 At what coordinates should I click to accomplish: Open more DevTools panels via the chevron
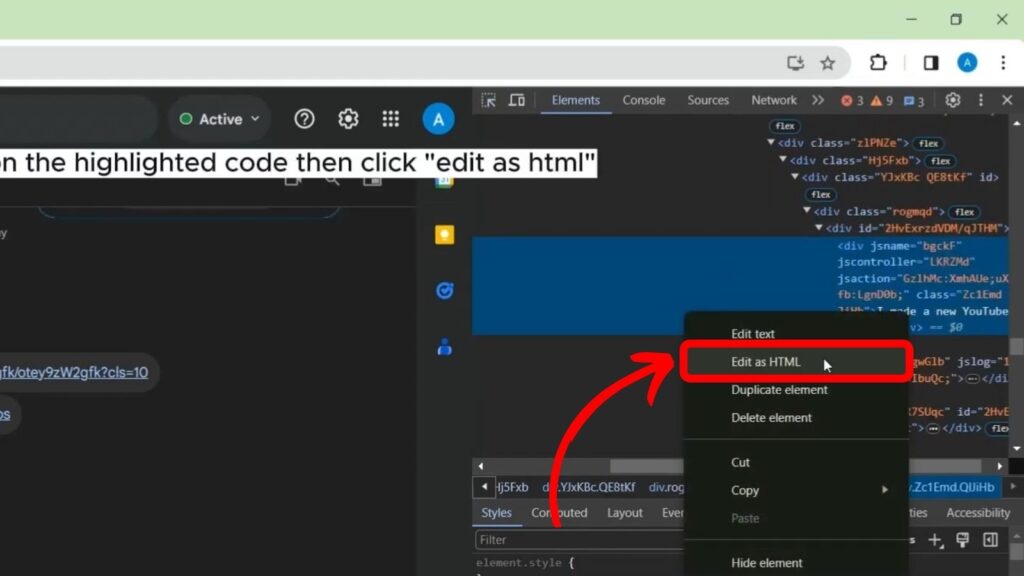(818, 100)
